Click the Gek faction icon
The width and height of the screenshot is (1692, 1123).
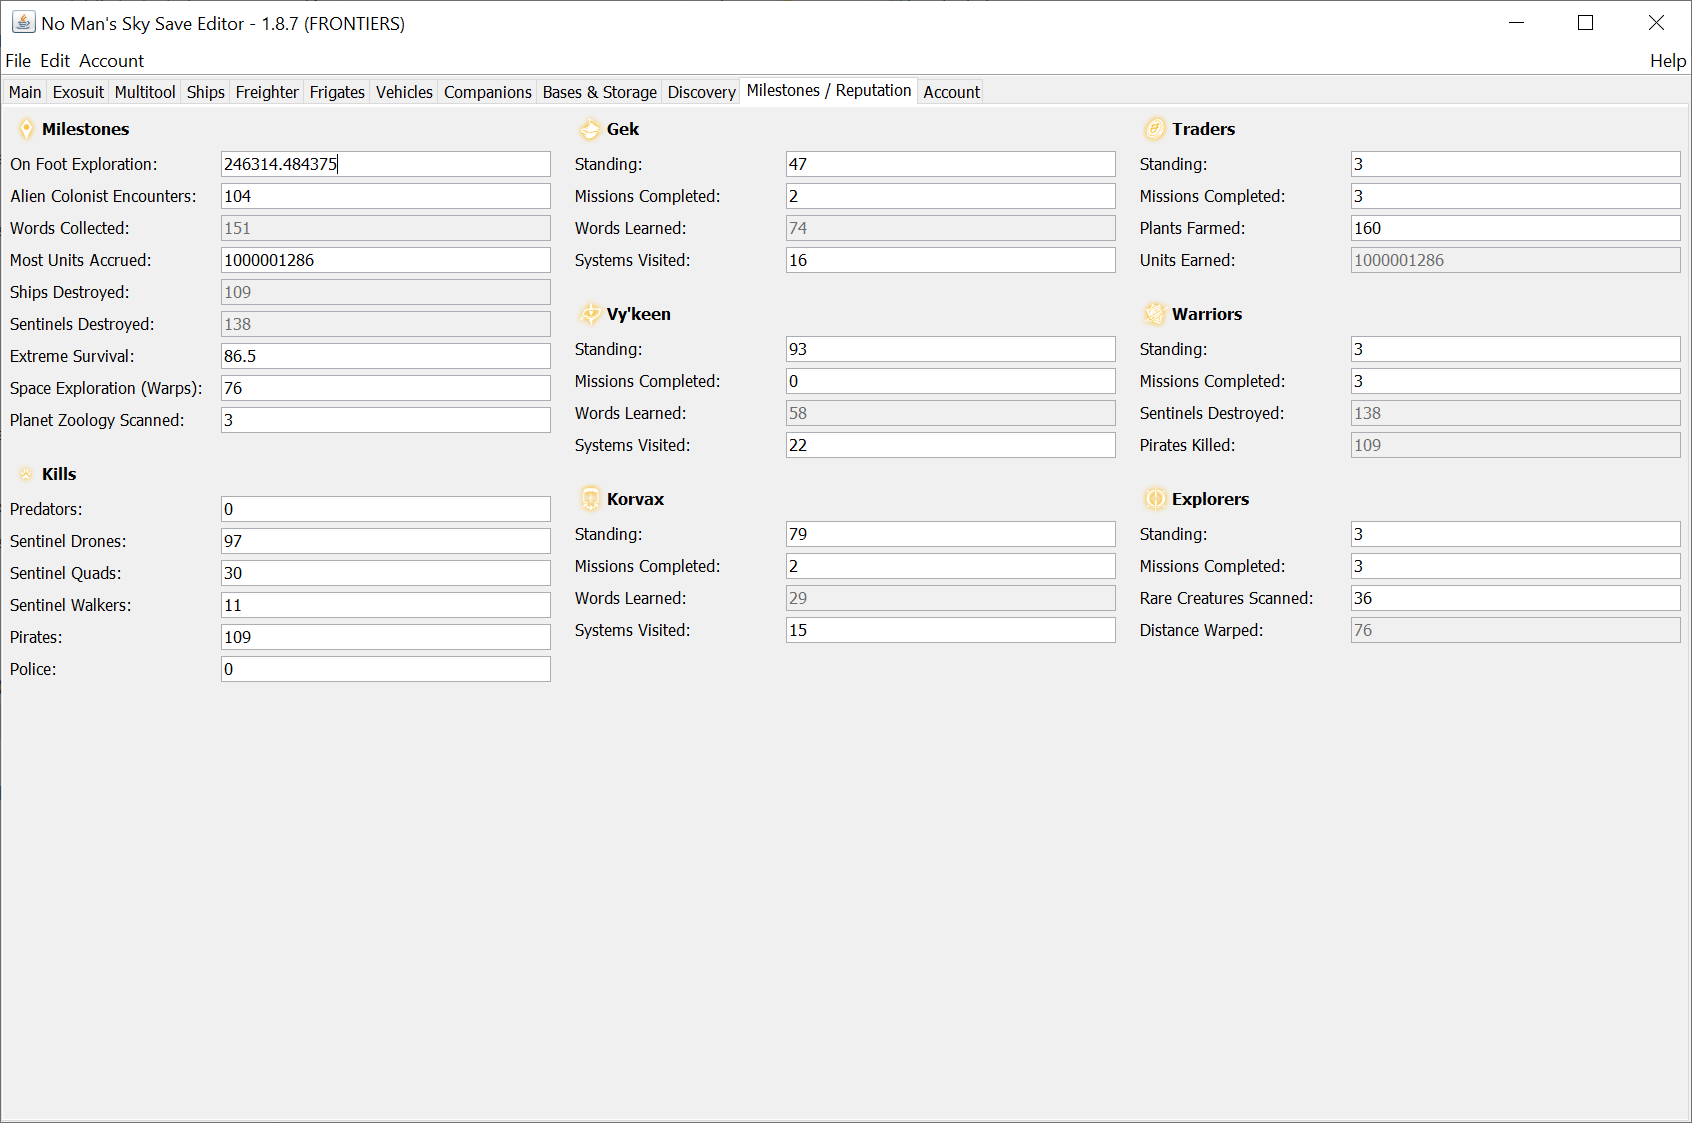[590, 129]
